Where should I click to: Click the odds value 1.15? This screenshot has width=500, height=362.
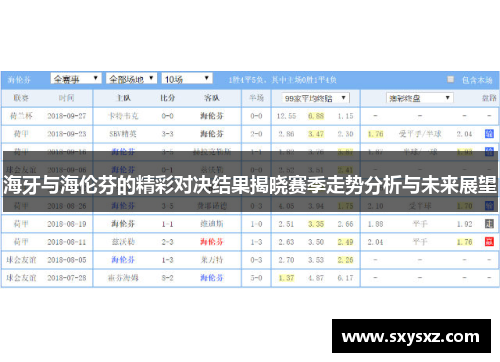pos(345,116)
